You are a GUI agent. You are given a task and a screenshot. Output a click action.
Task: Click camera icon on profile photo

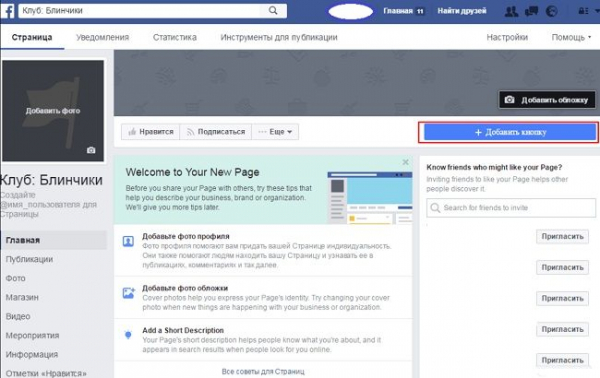tap(91, 150)
